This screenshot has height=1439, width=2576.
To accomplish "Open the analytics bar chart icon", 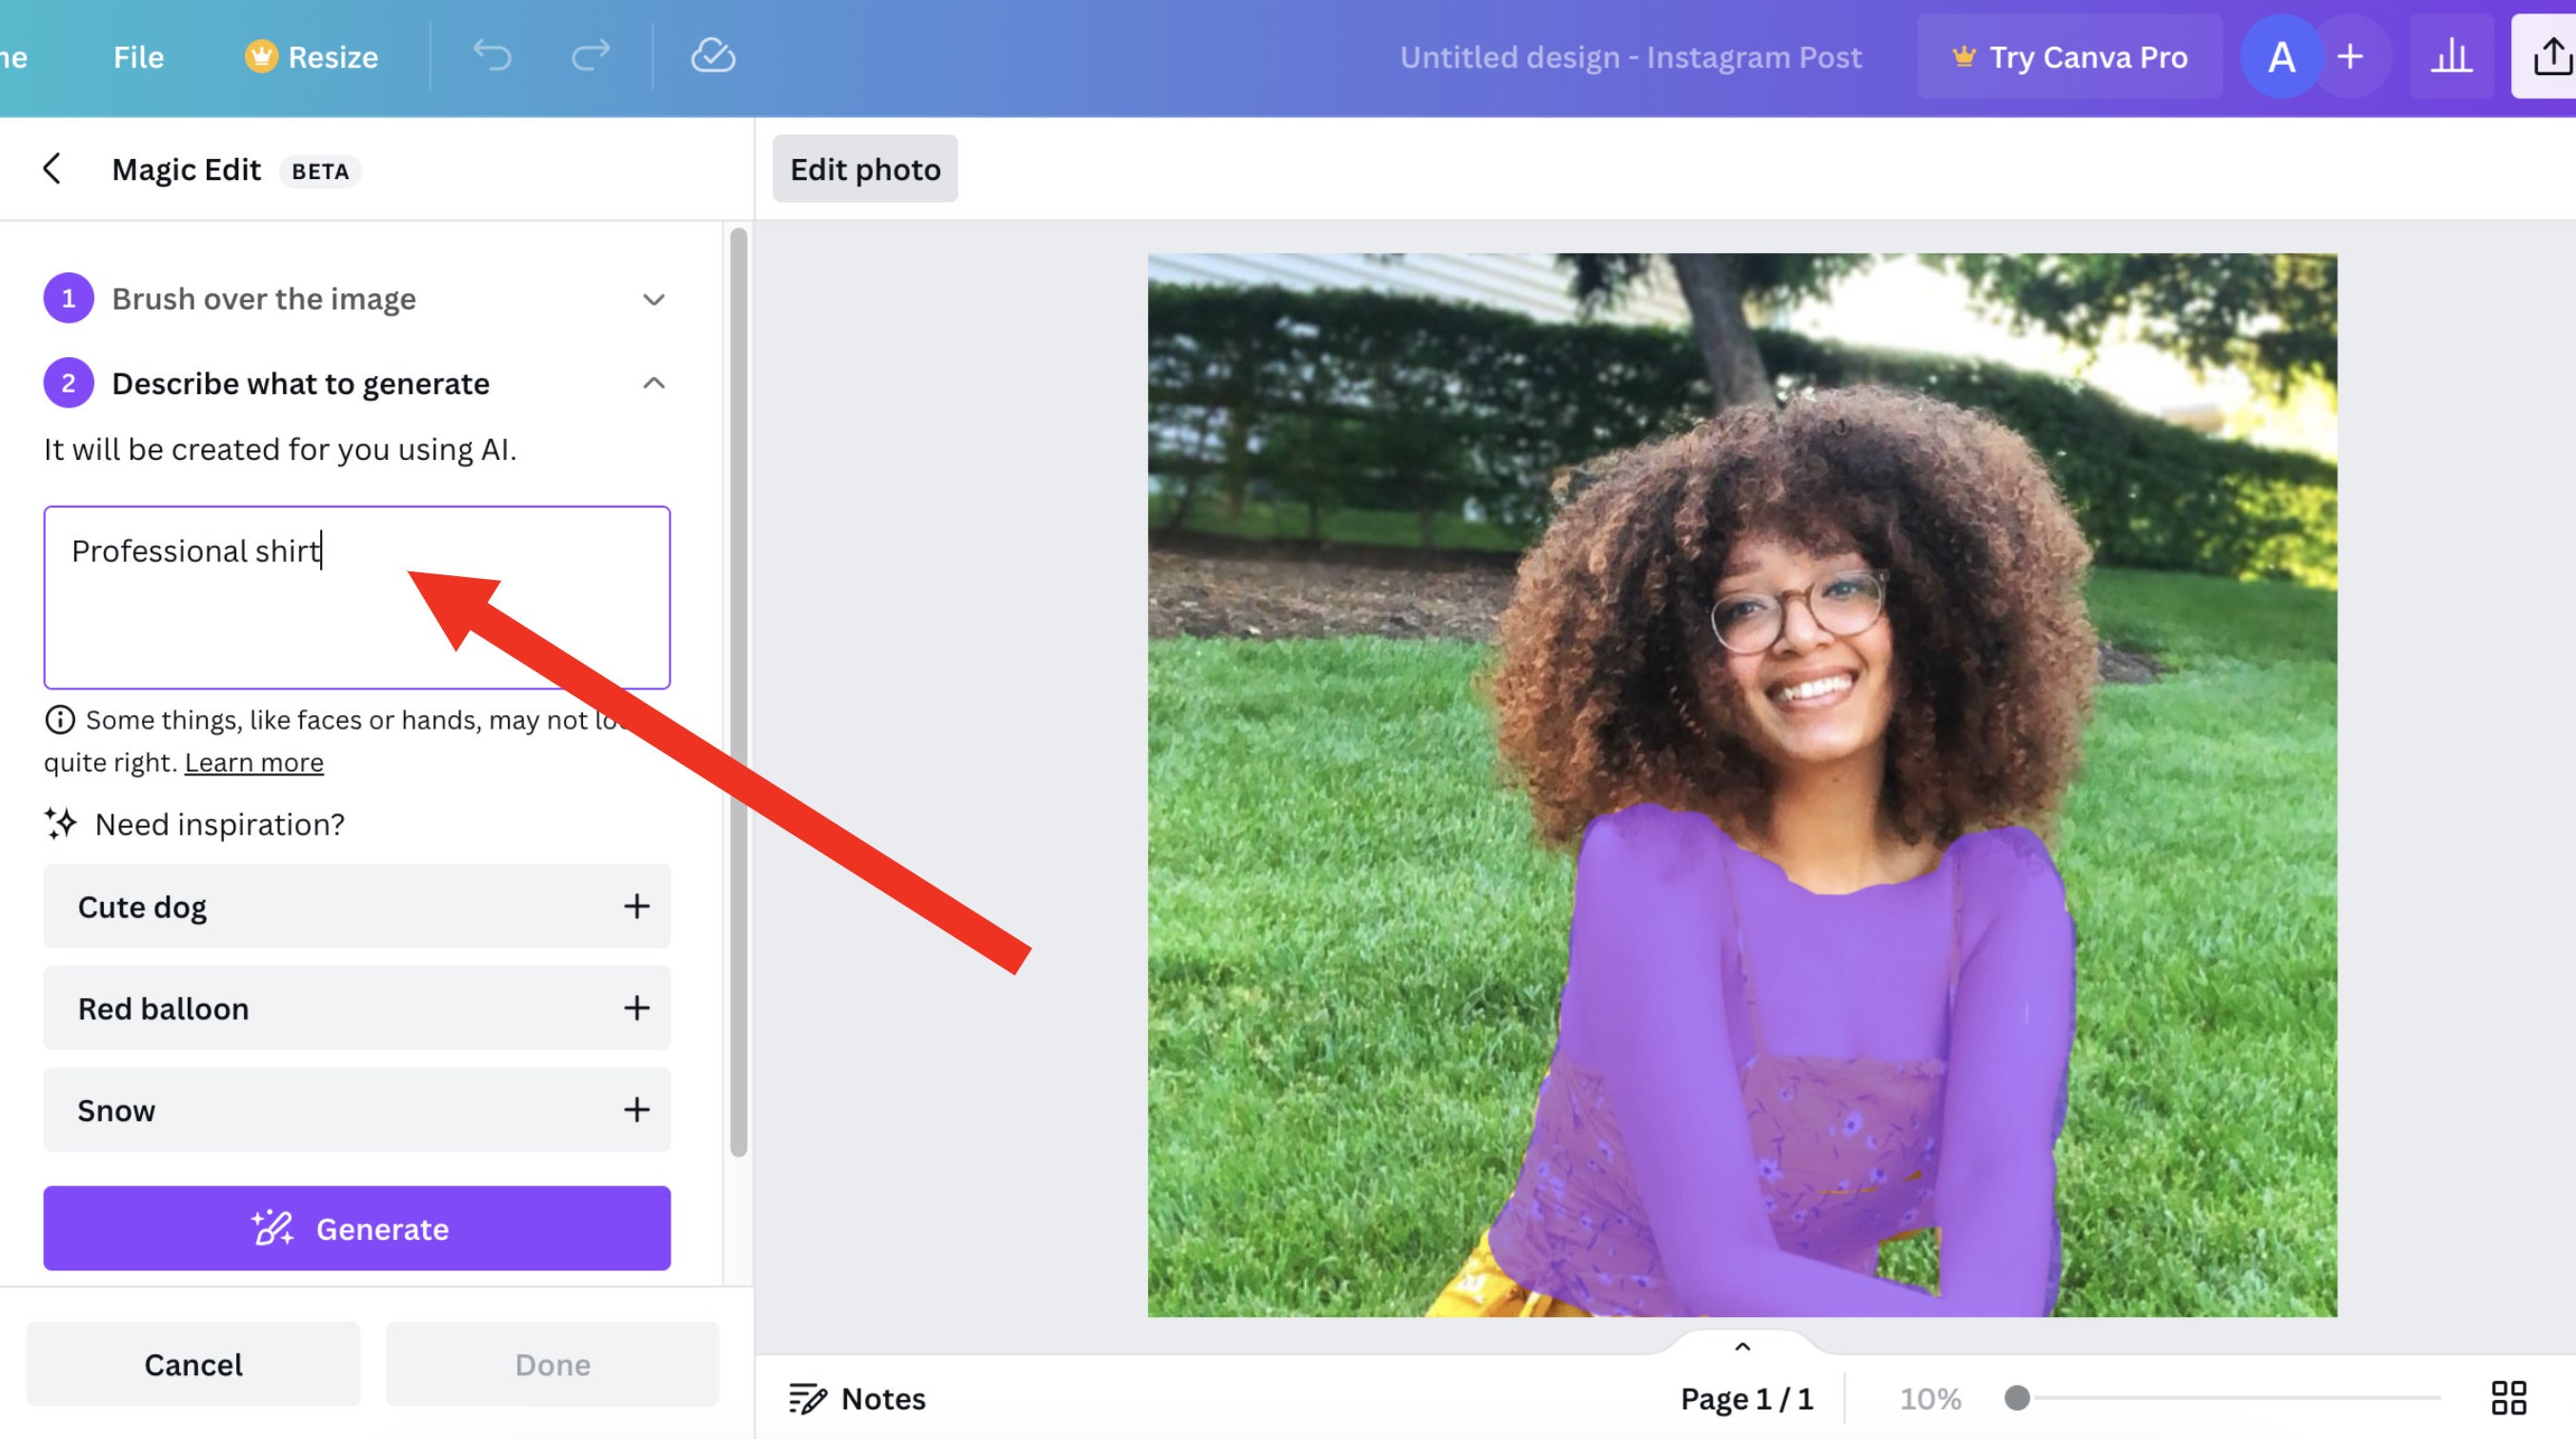I will pyautogui.click(x=2451, y=56).
